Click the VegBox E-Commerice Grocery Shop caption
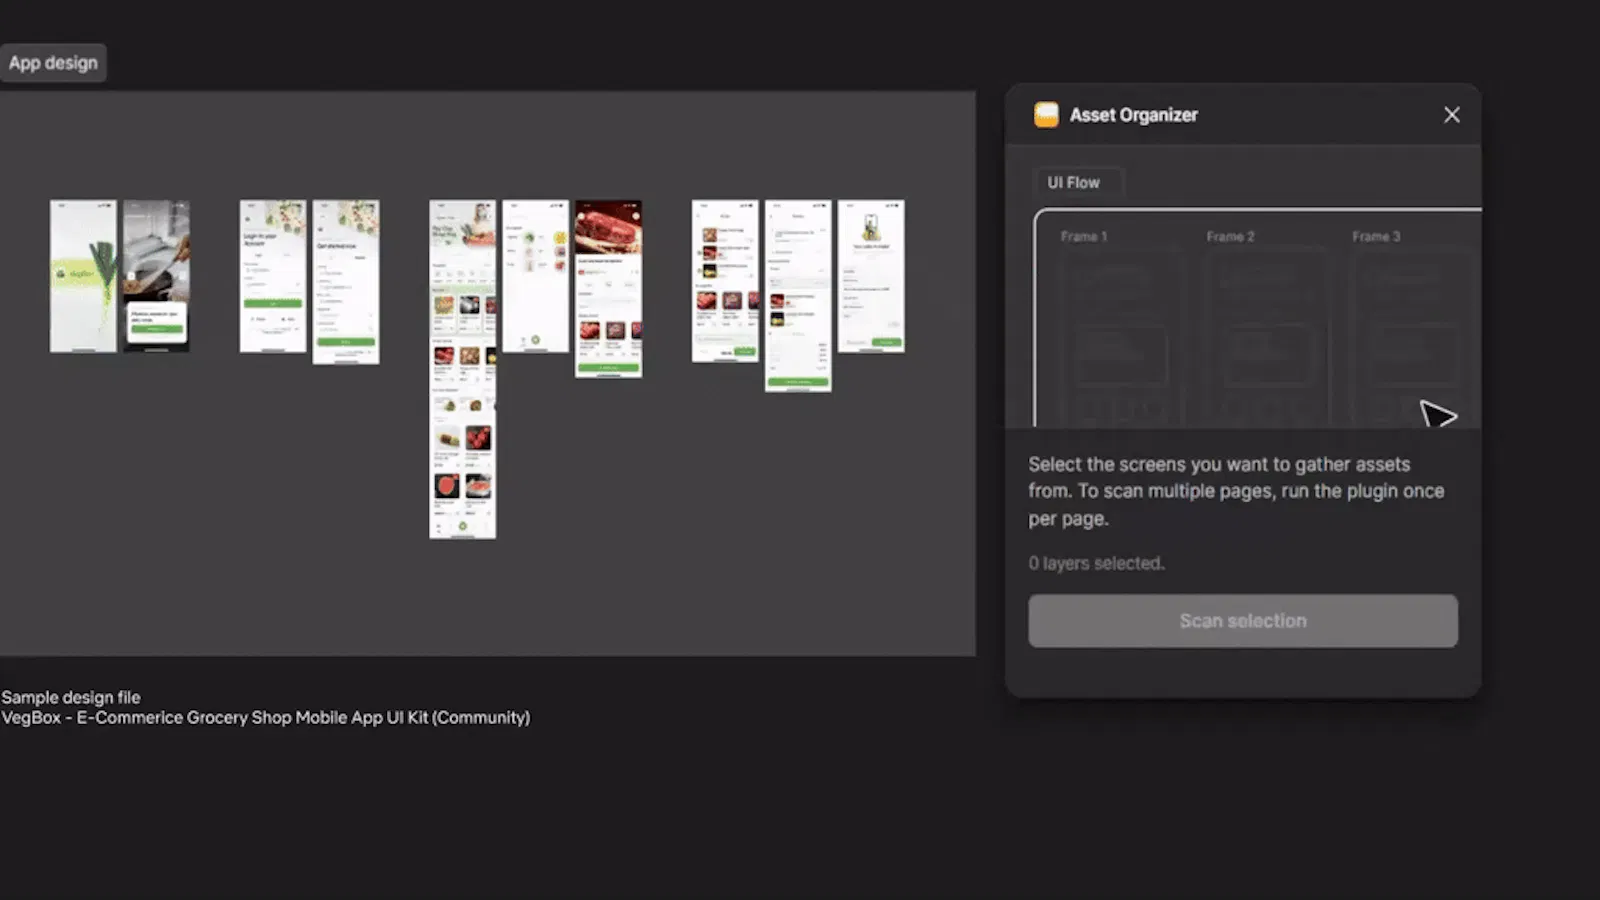Viewport: 1600px width, 900px height. click(266, 717)
